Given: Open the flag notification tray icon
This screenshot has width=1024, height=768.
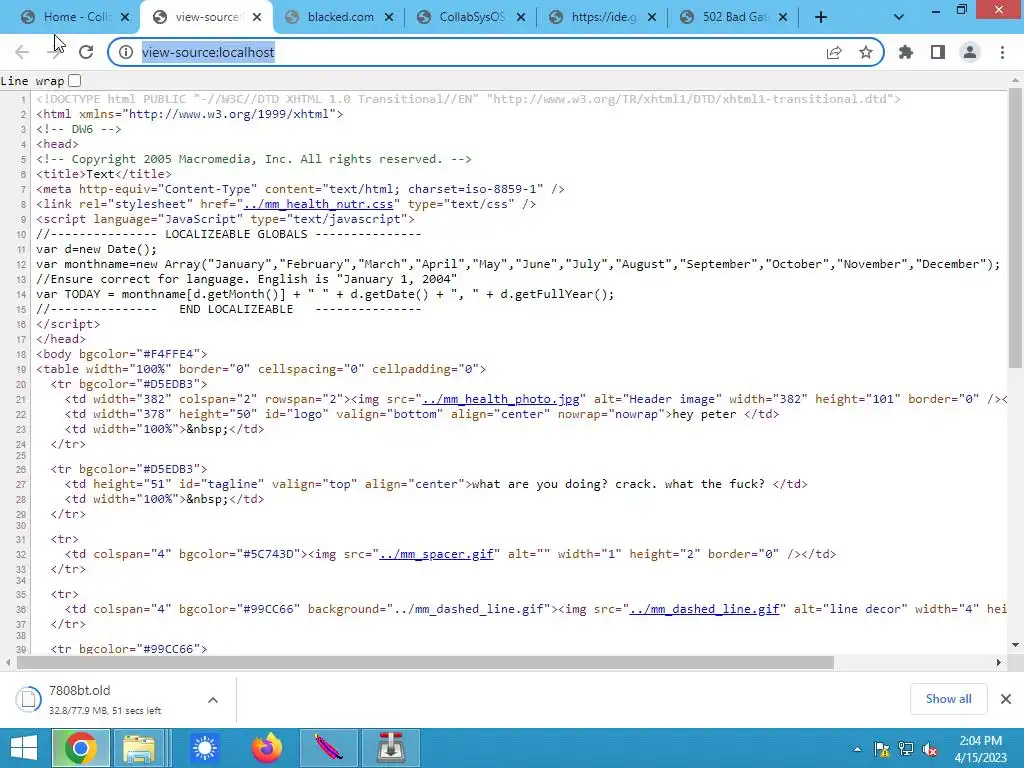Looking at the screenshot, I should 882,749.
